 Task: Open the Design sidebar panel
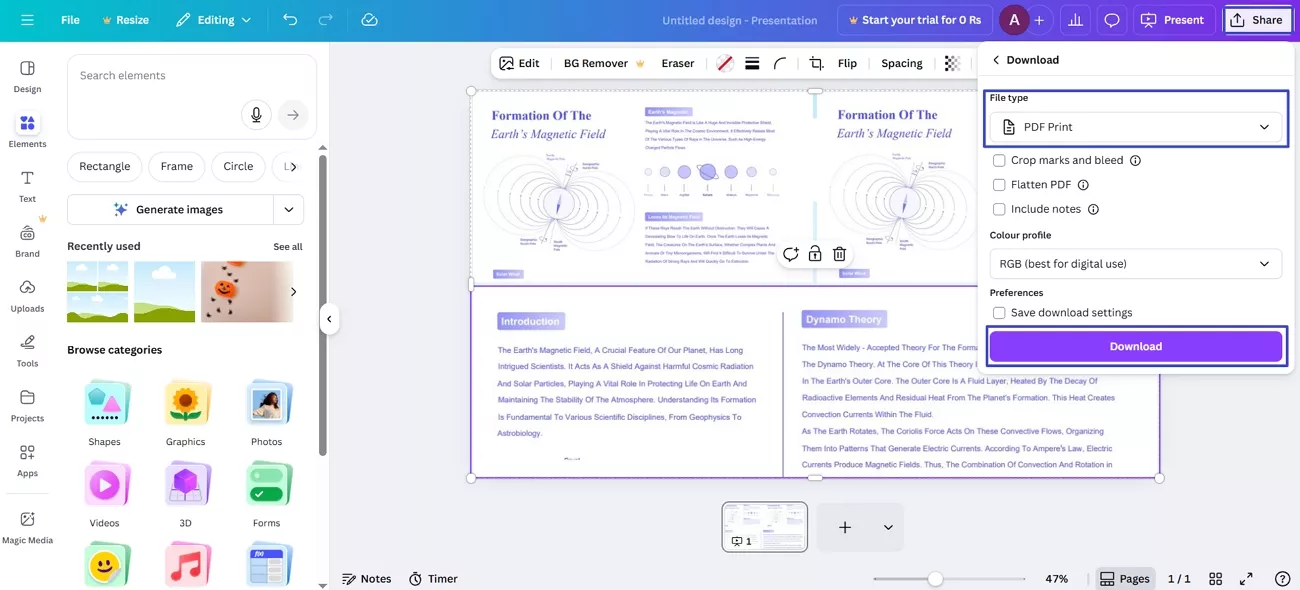point(27,76)
